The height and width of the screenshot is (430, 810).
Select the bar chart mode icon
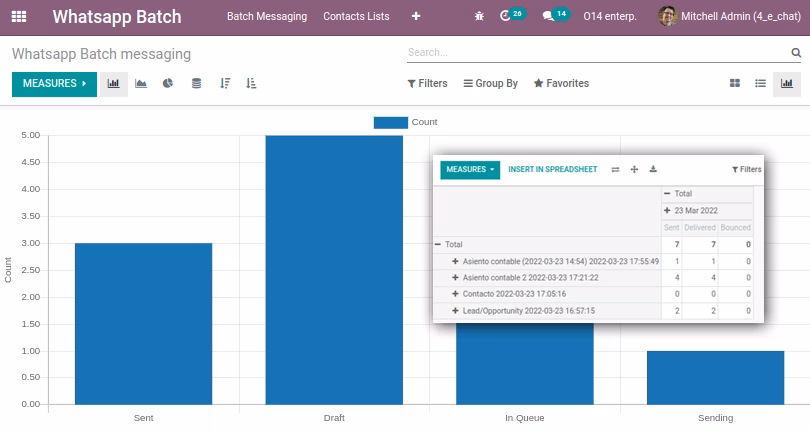[114, 84]
